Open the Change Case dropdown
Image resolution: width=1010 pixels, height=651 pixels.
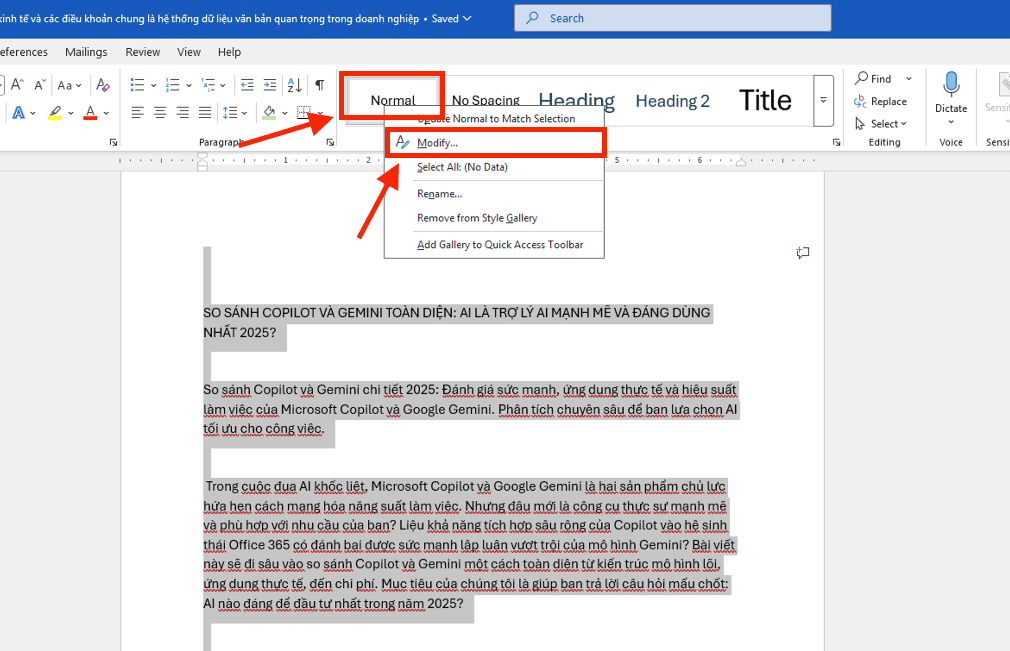pos(70,86)
